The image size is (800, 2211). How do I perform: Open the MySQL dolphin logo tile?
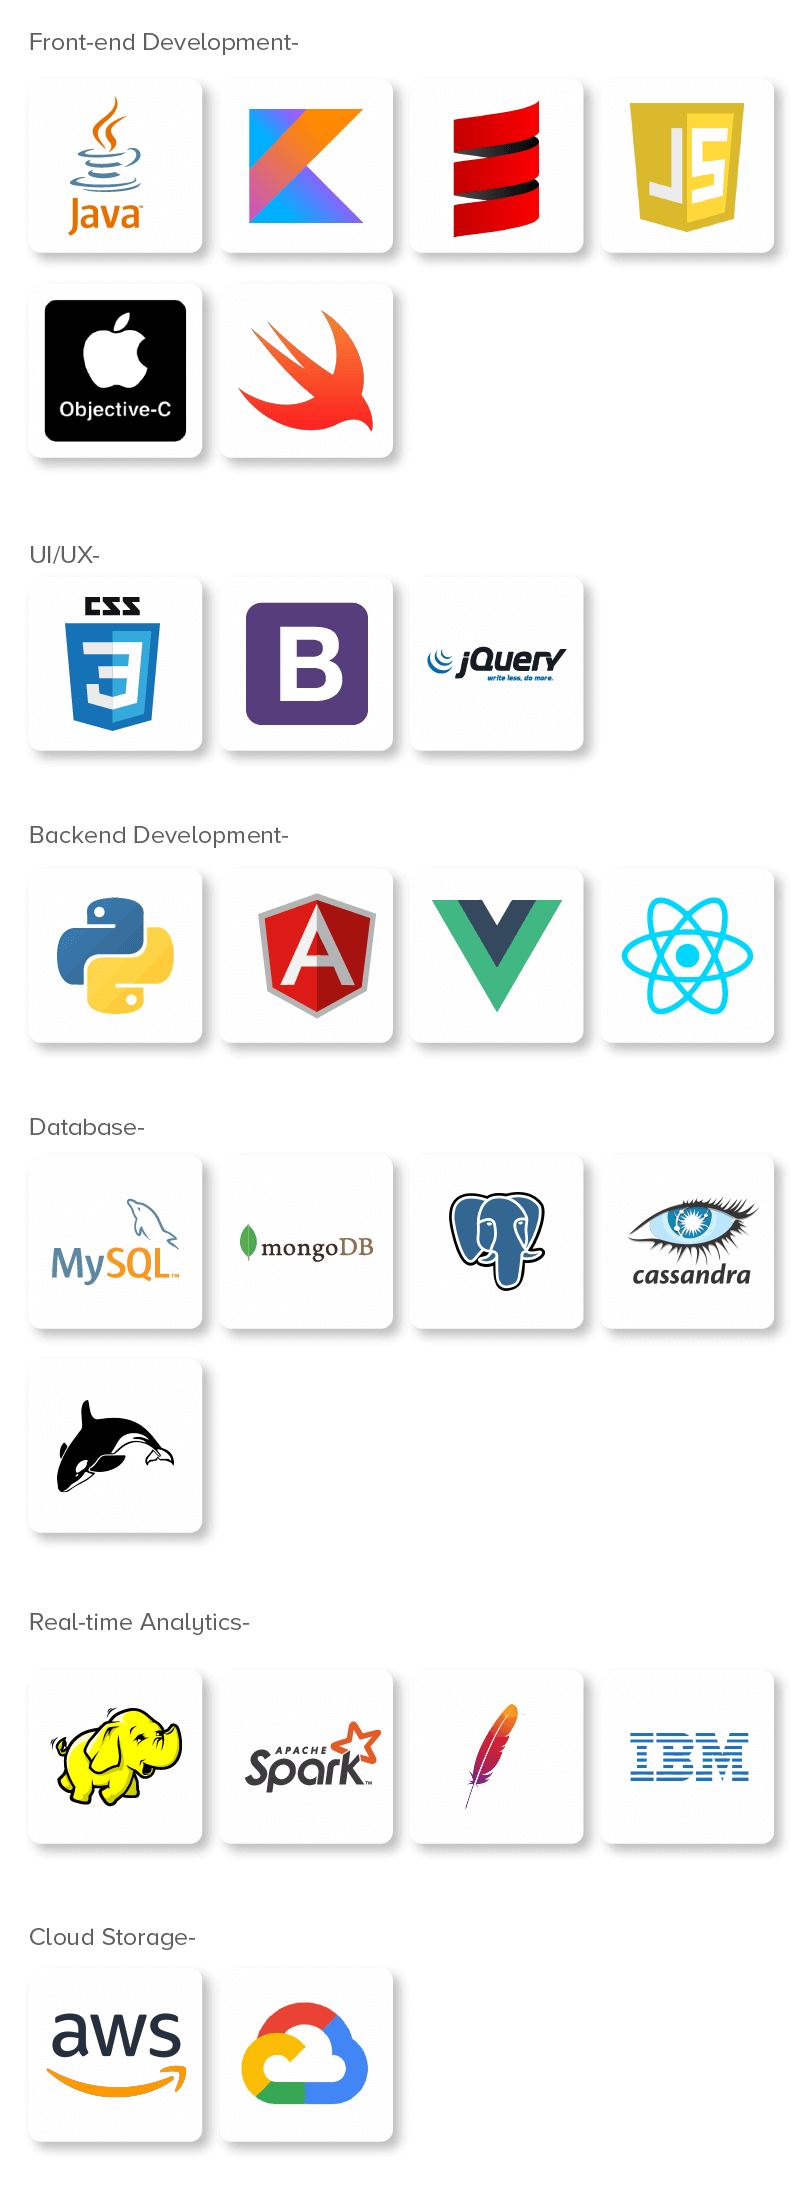point(116,1242)
